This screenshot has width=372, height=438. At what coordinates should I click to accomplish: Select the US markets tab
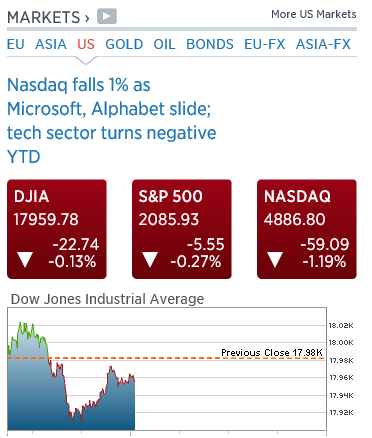86,44
